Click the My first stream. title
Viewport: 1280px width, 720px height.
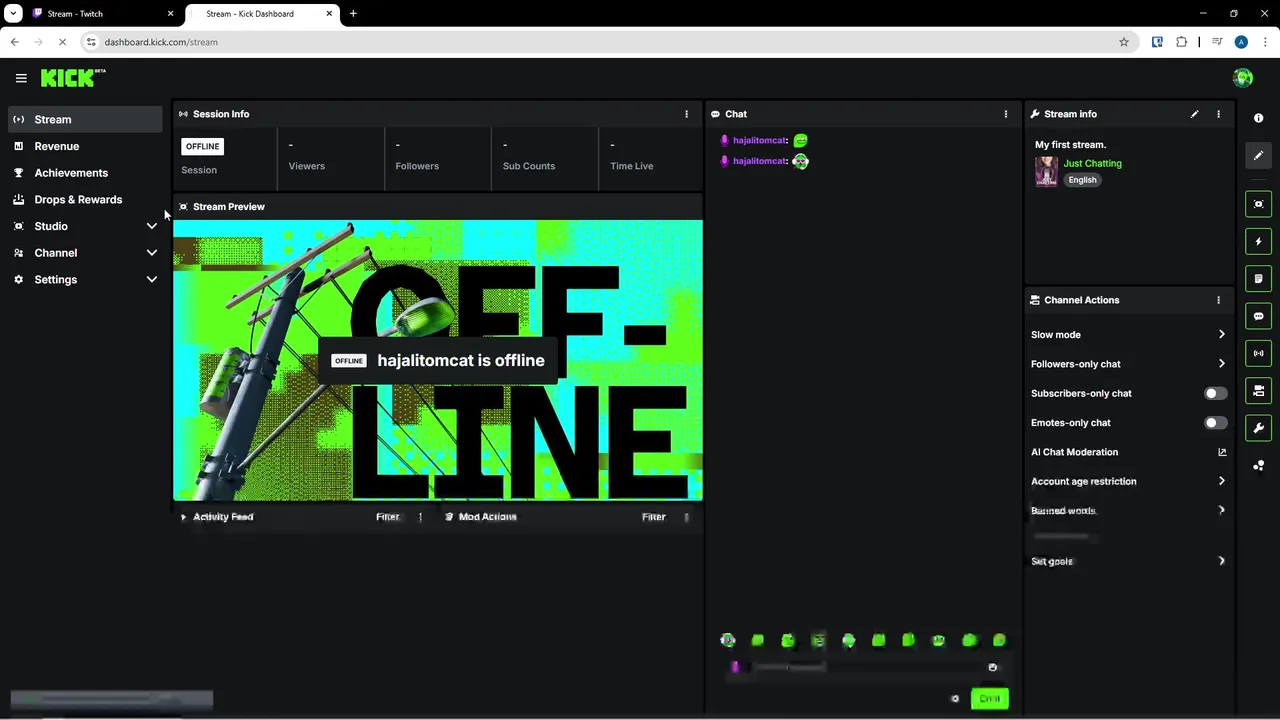(1070, 145)
